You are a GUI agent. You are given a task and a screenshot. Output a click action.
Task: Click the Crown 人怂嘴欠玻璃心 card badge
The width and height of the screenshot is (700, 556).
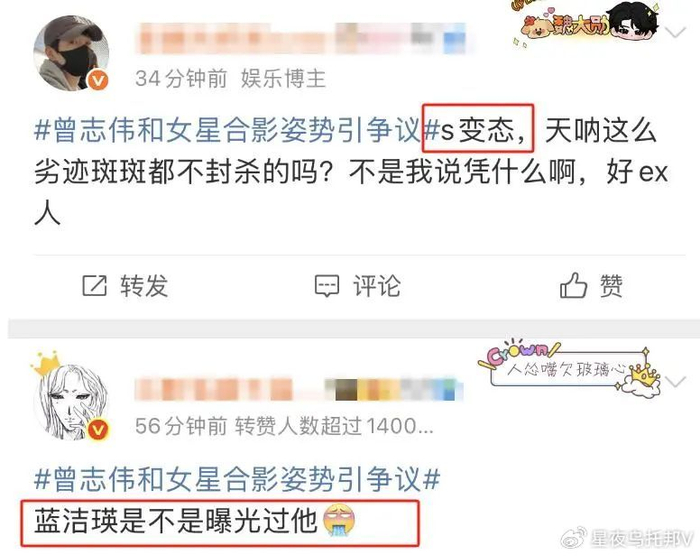tap(569, 370)
